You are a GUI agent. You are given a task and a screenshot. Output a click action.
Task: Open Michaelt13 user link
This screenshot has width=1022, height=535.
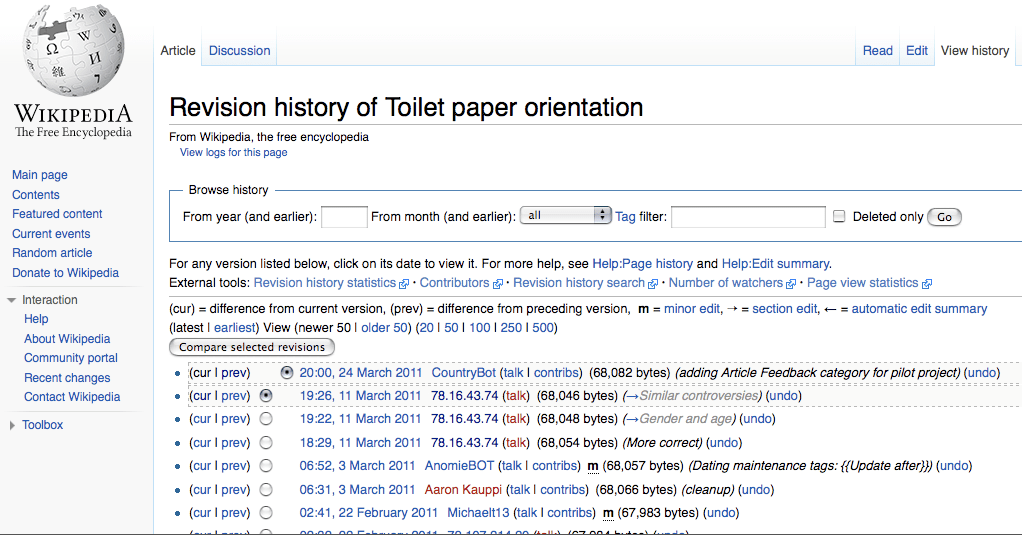click(478, 513)
